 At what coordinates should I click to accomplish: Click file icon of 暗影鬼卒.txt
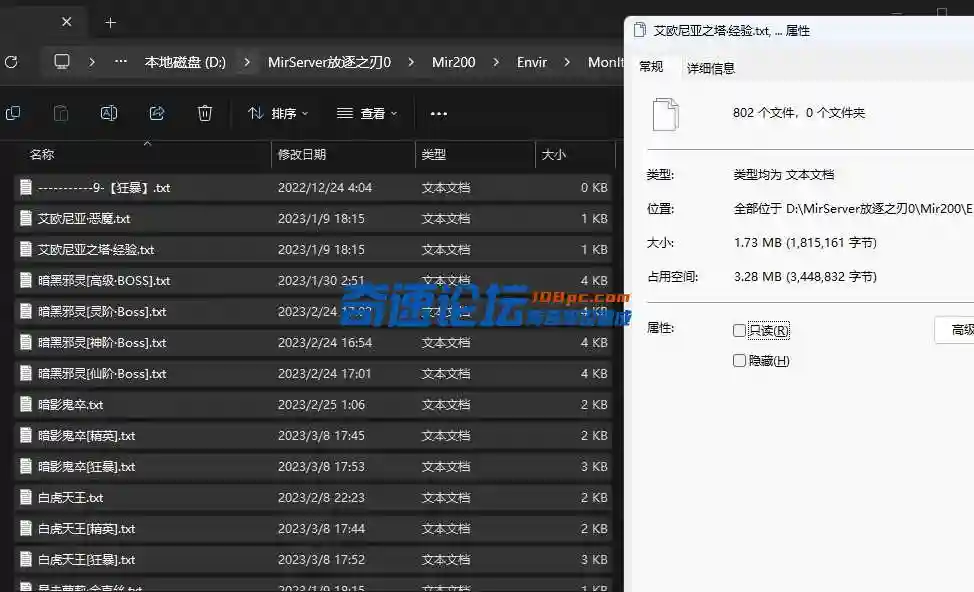[25, 404]
